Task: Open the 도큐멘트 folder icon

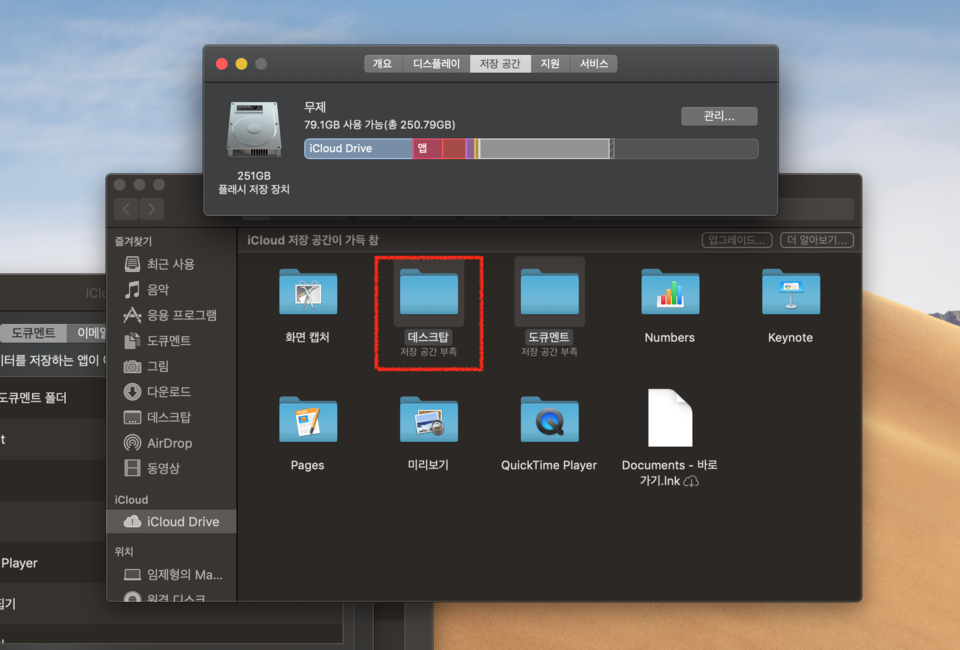Action: (x=549, y=293)
